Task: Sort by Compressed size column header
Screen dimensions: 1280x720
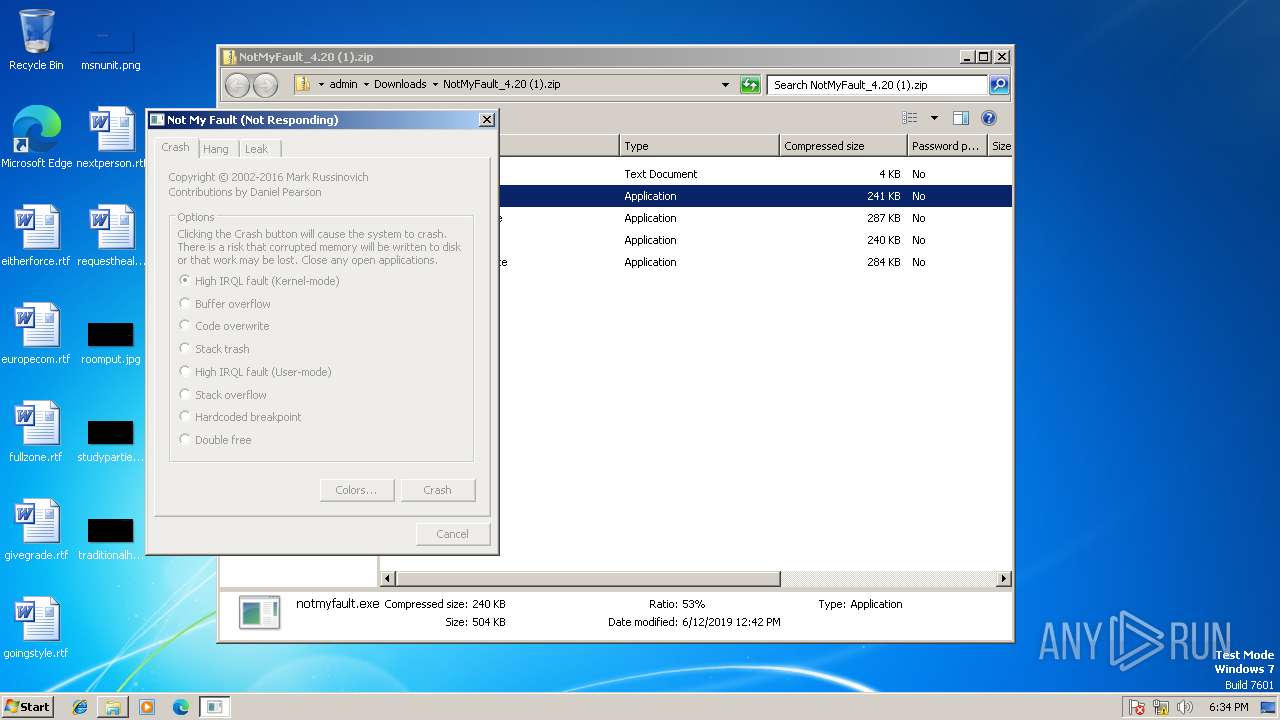Action: 843,146
